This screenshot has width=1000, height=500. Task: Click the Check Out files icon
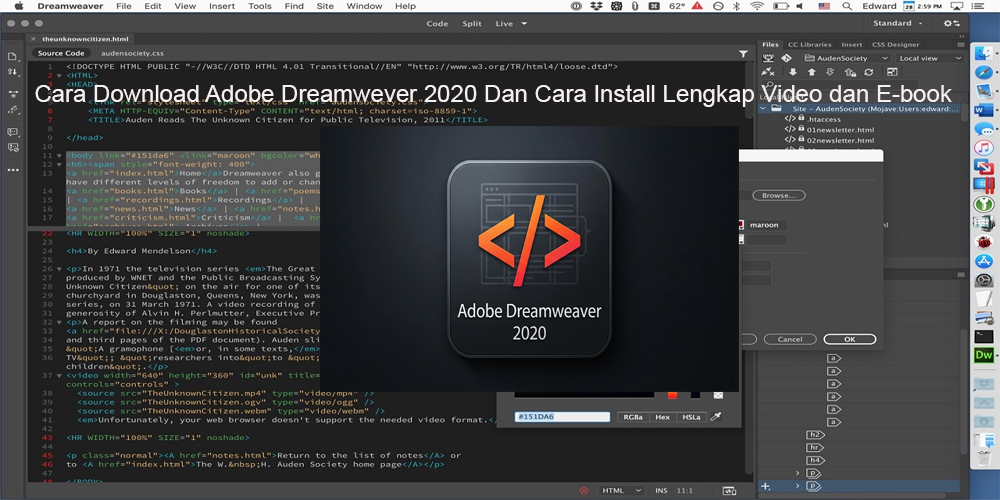coord(830,72)
